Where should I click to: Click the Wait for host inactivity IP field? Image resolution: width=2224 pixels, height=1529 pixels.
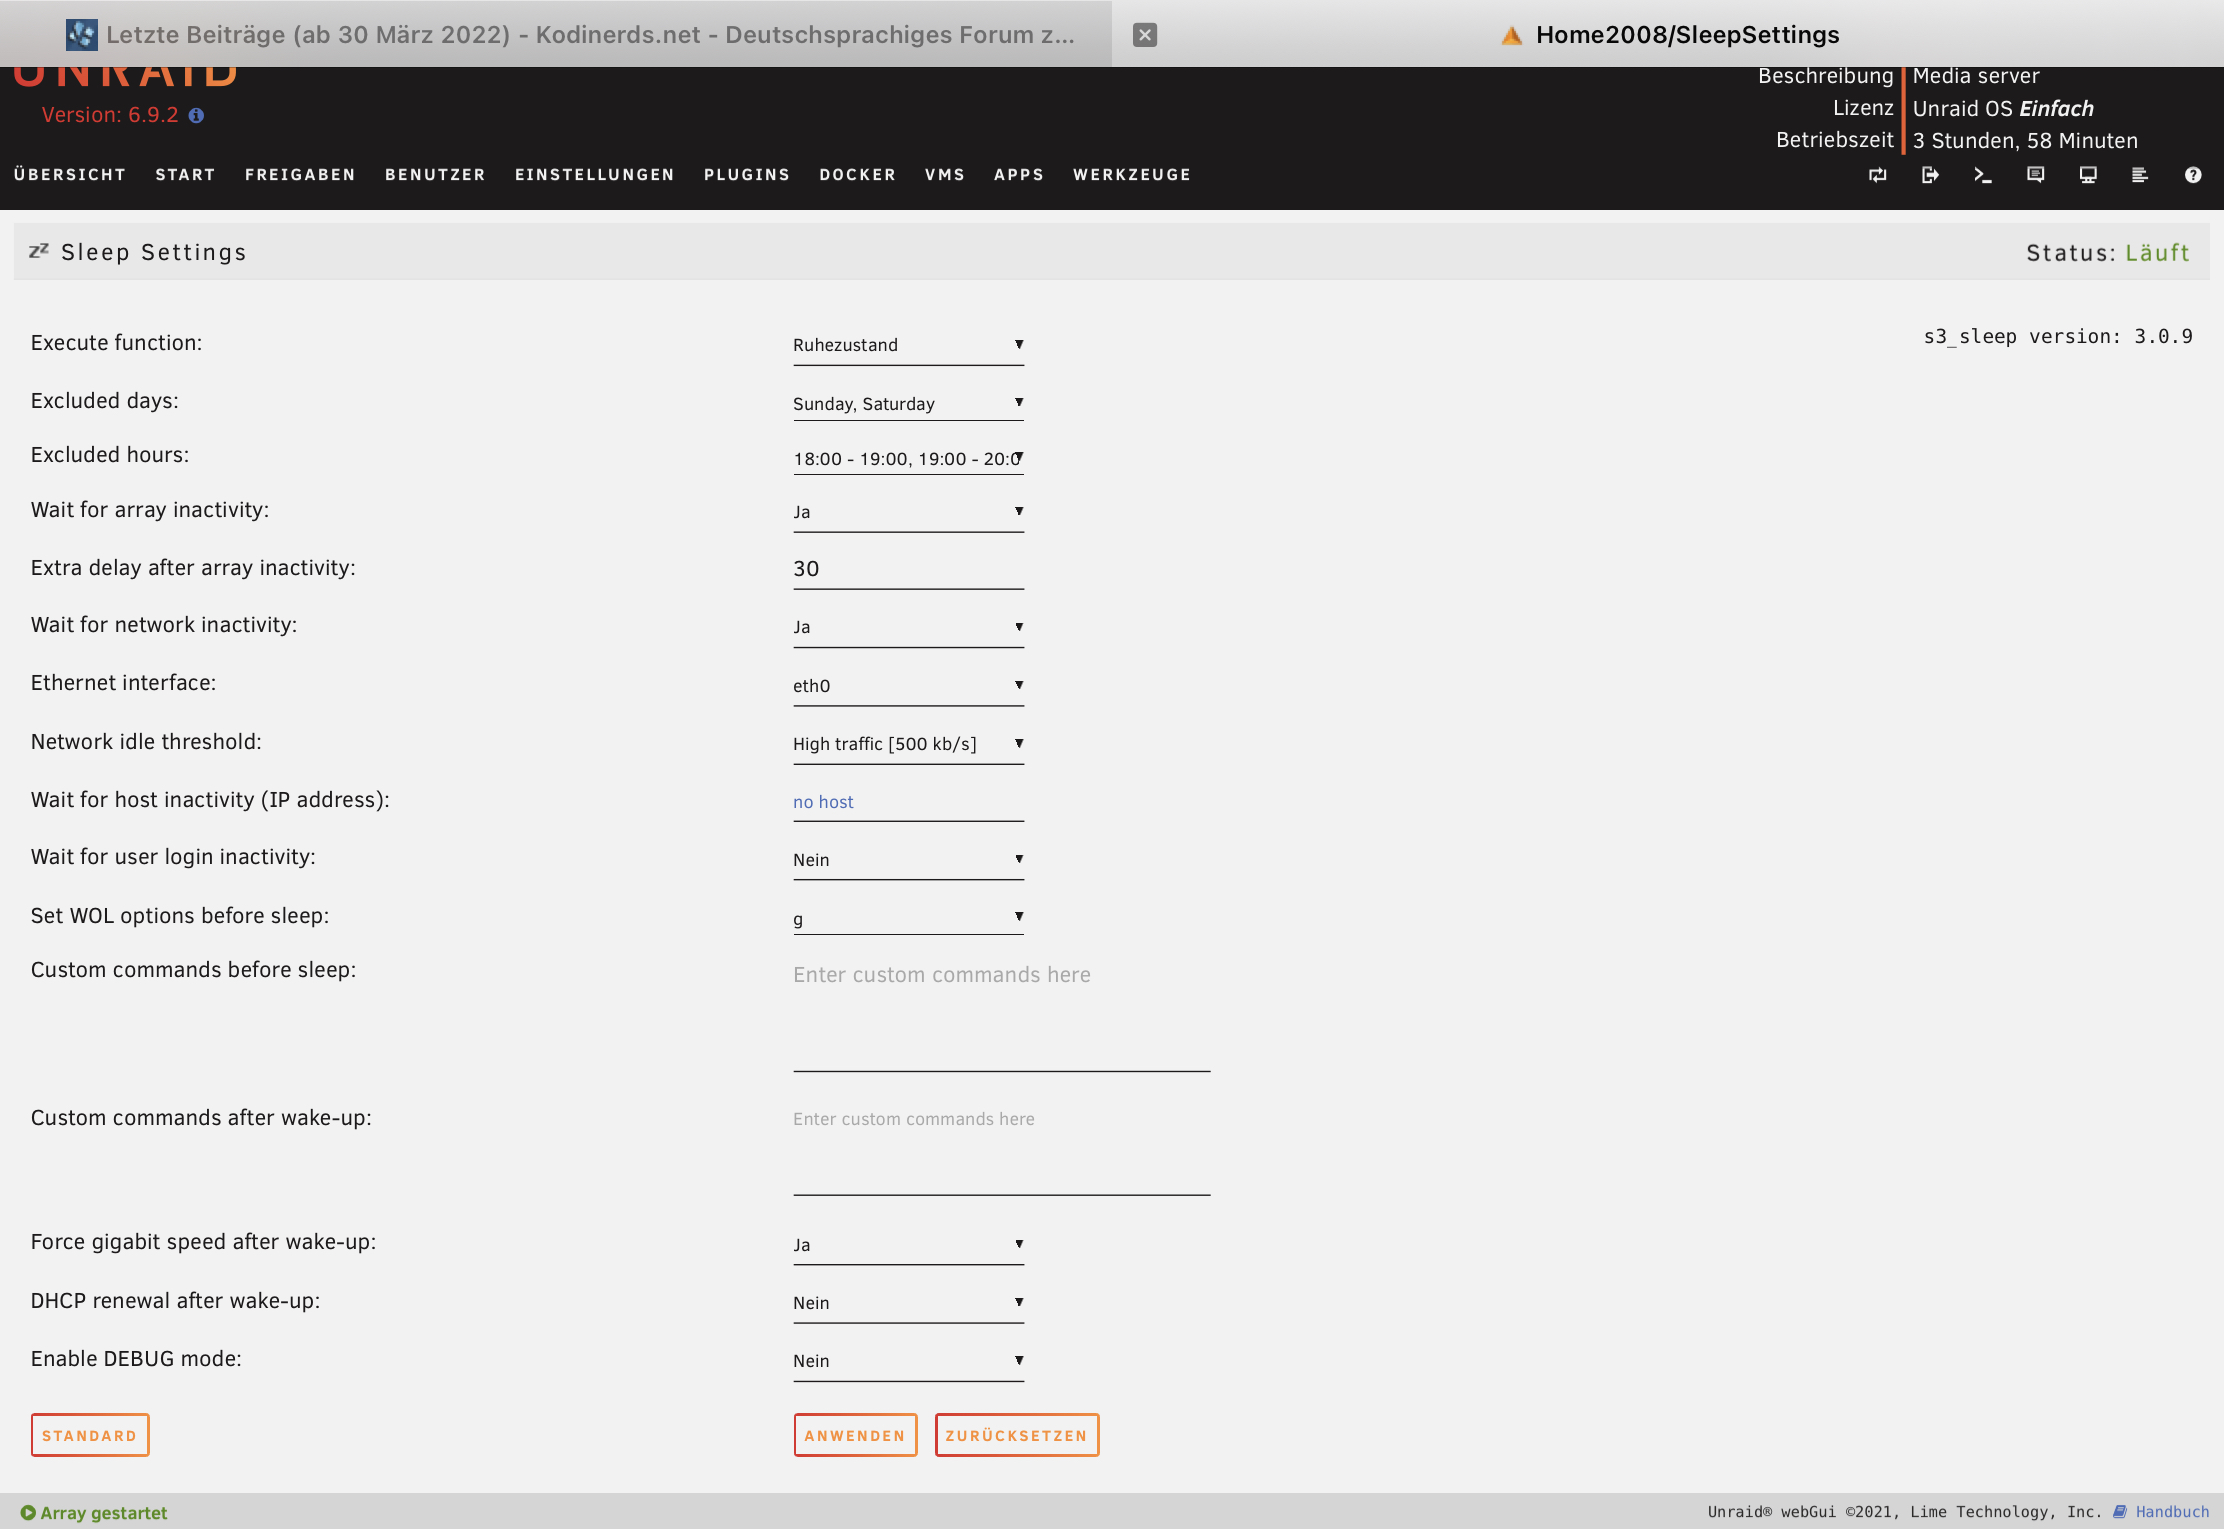tap(908, 802)
